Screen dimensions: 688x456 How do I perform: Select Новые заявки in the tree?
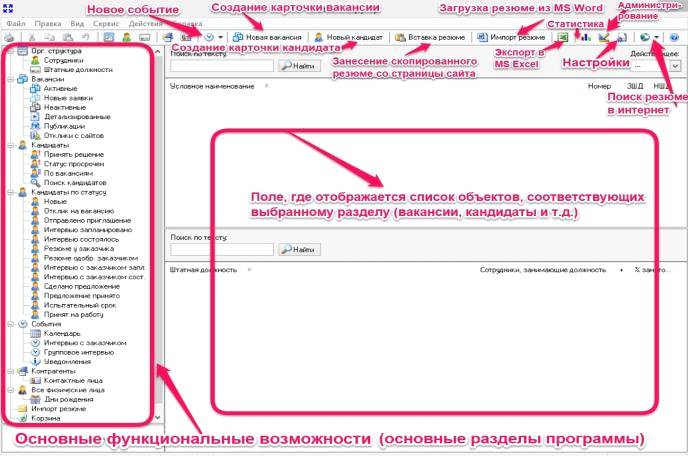pos(68,98)
